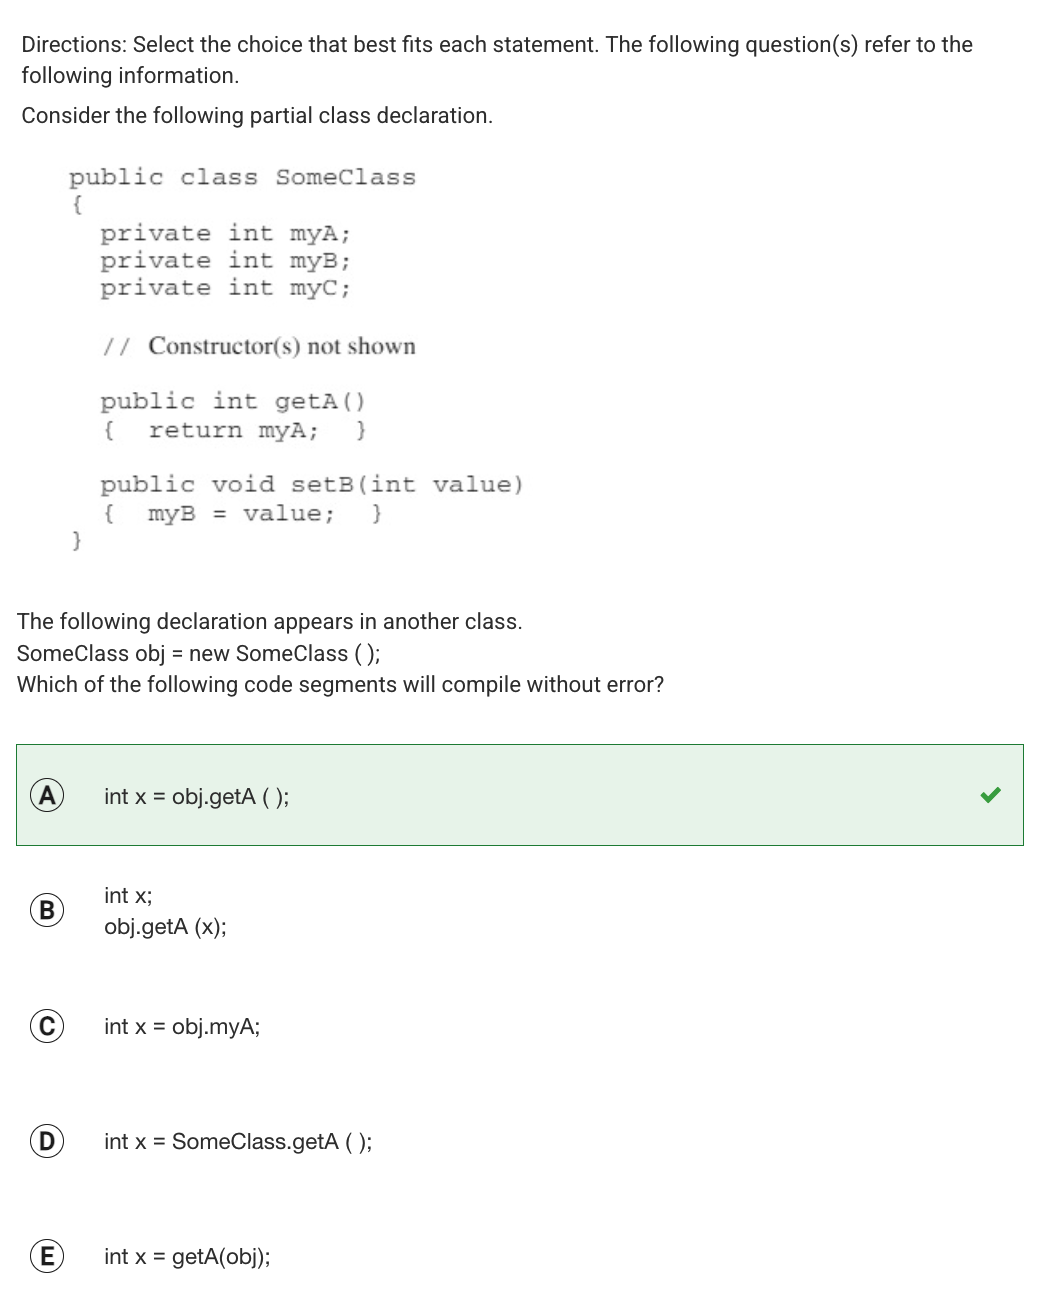Click the green checkmark icon
Image resolution: width=1048 pixels, height=1316 pixels.
pyautogui.click(x=990, y=795)
